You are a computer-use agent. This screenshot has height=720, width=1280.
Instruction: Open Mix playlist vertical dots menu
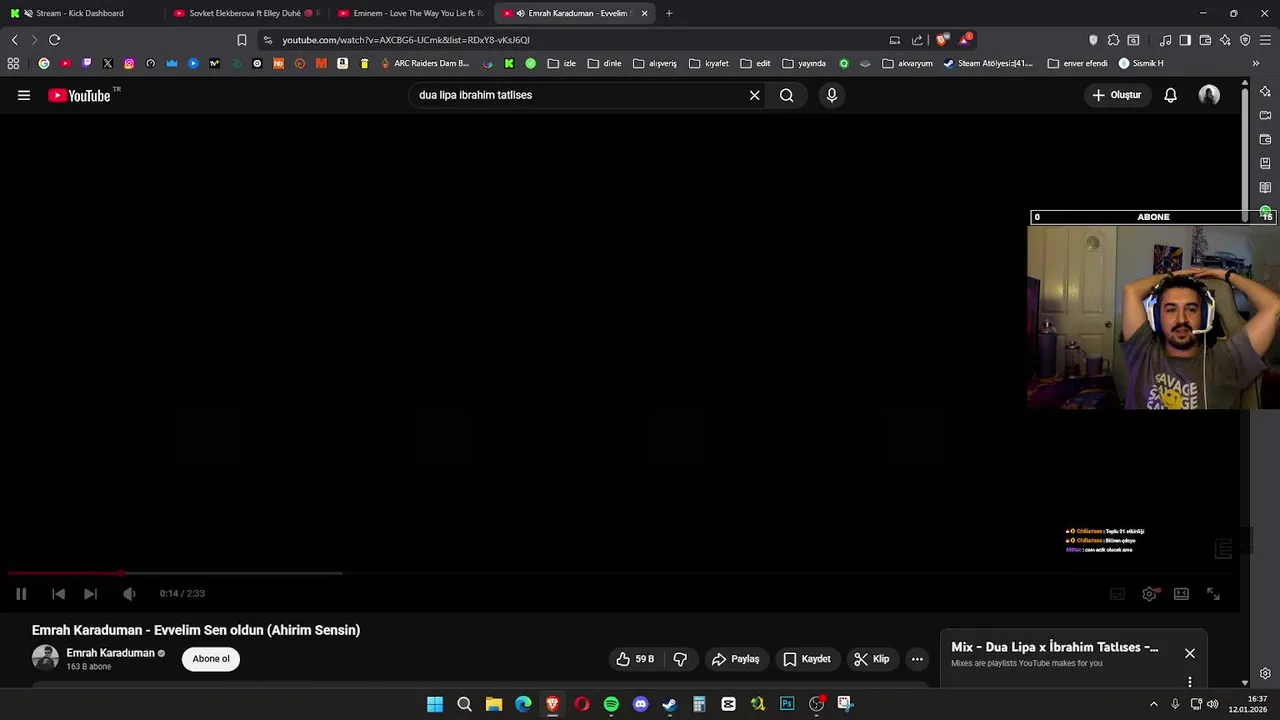tap(1190, 682)
